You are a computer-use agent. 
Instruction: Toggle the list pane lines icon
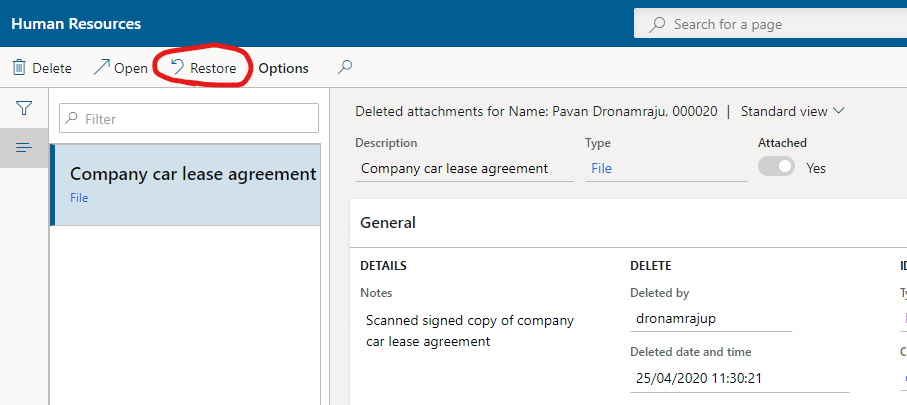(x=24, y=148)
